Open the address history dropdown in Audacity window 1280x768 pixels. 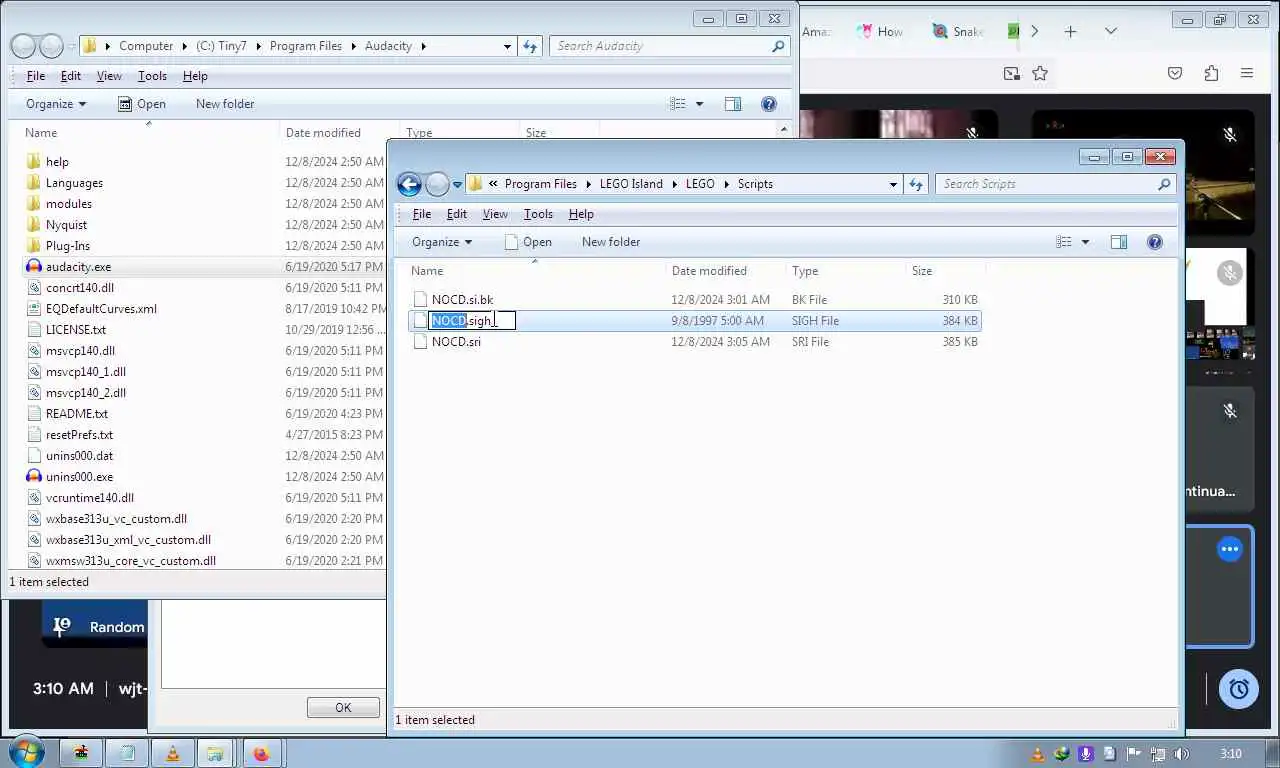(507, 46)
